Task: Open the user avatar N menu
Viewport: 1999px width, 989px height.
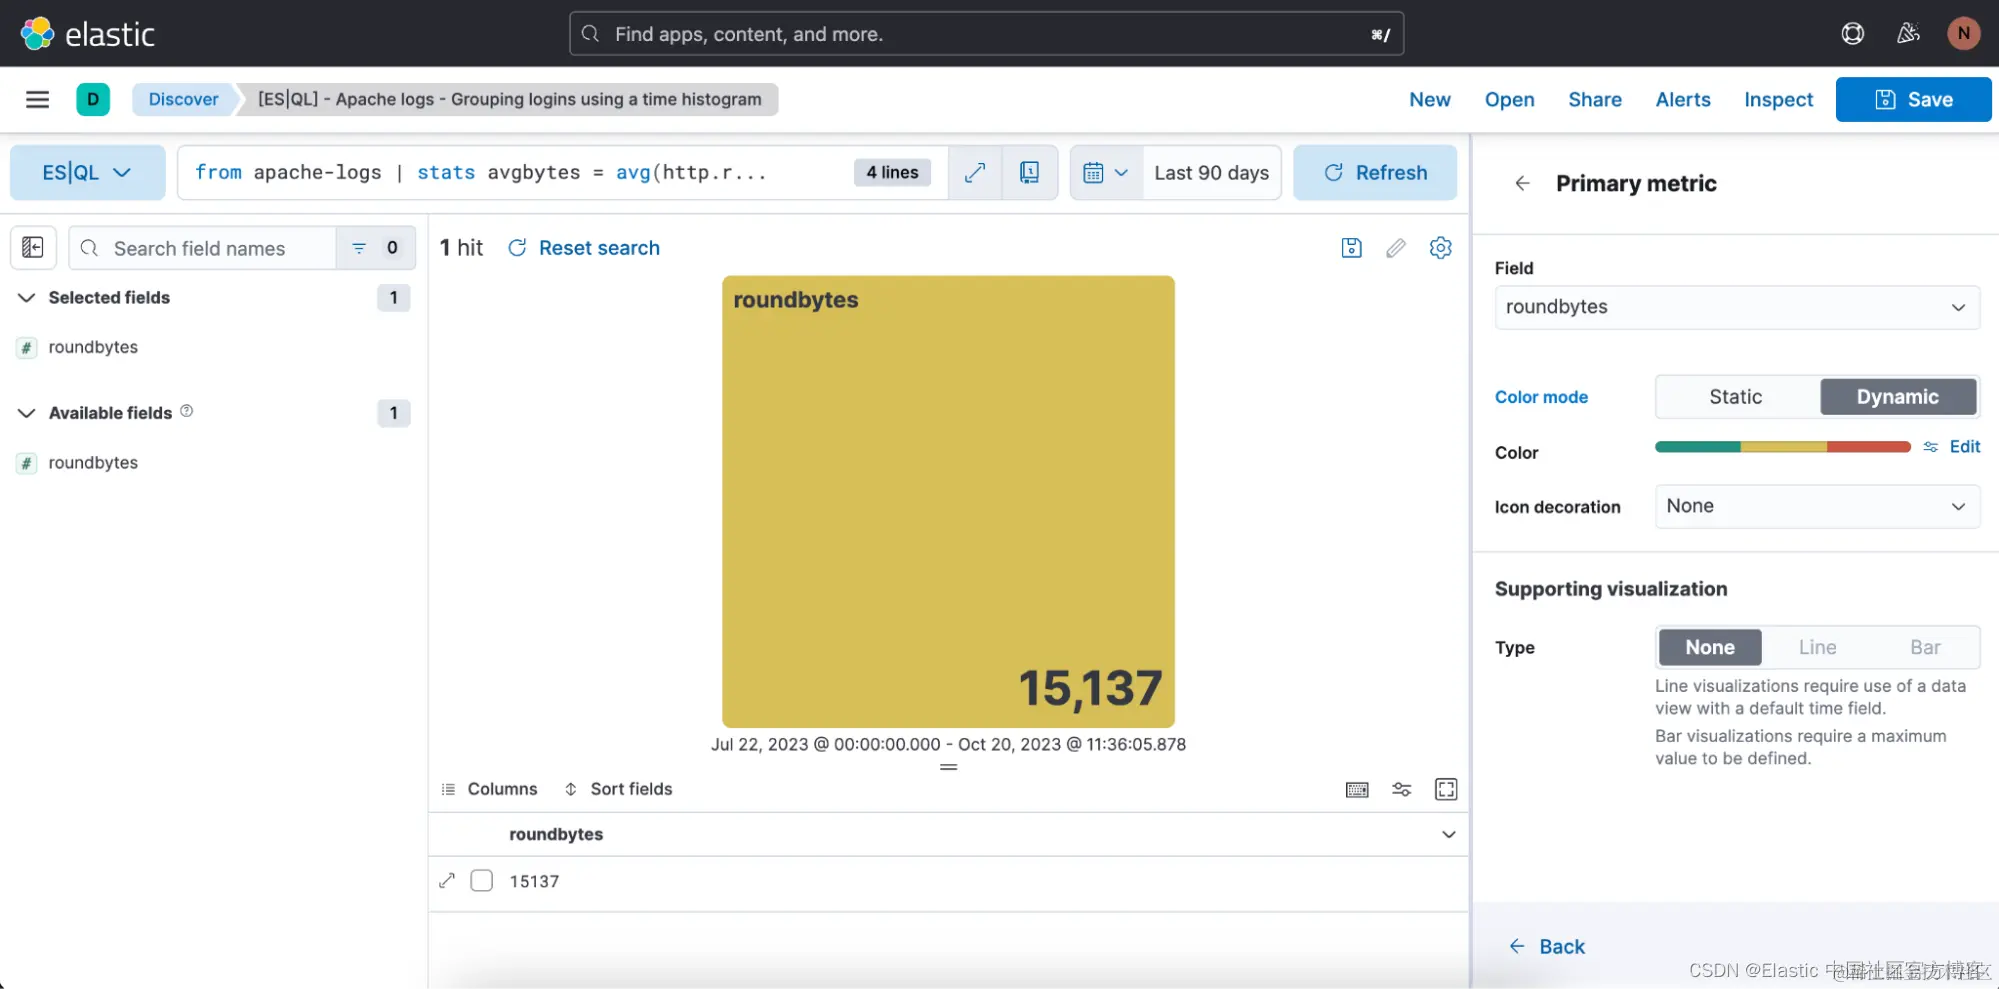Action: point(1963,34)
